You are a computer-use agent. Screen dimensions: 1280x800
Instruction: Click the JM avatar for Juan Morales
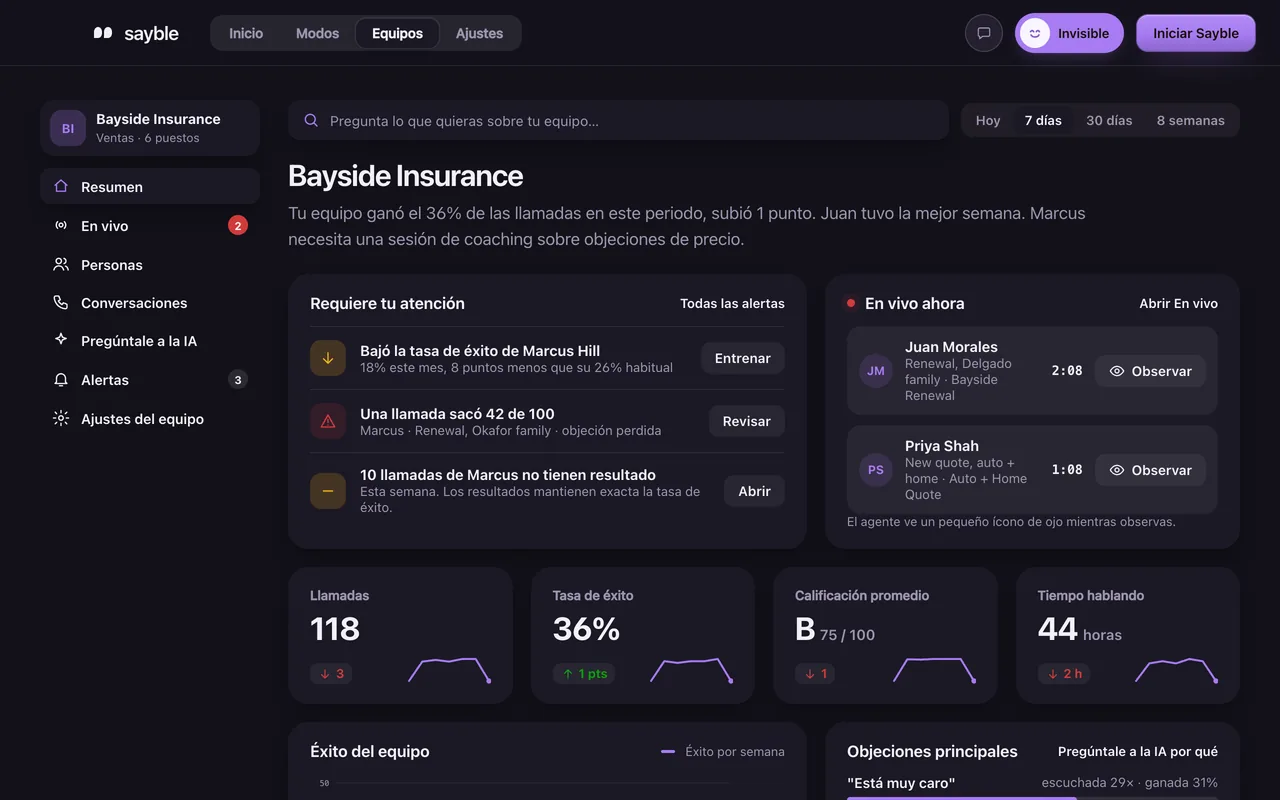point(876,371)
